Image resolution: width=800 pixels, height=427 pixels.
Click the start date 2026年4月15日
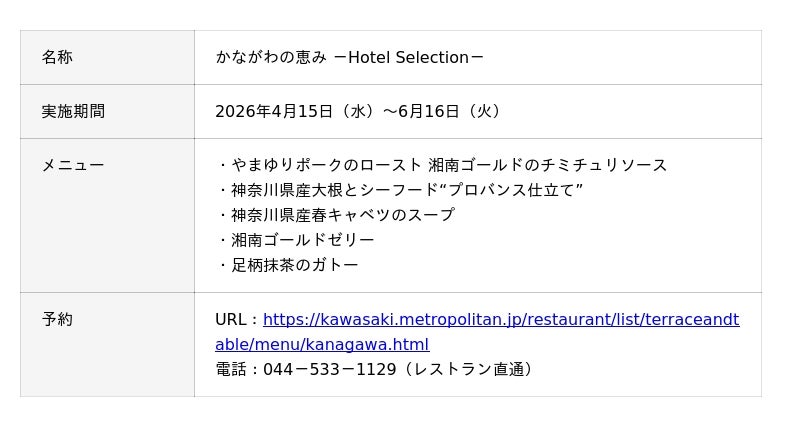(x=274, y=111)
